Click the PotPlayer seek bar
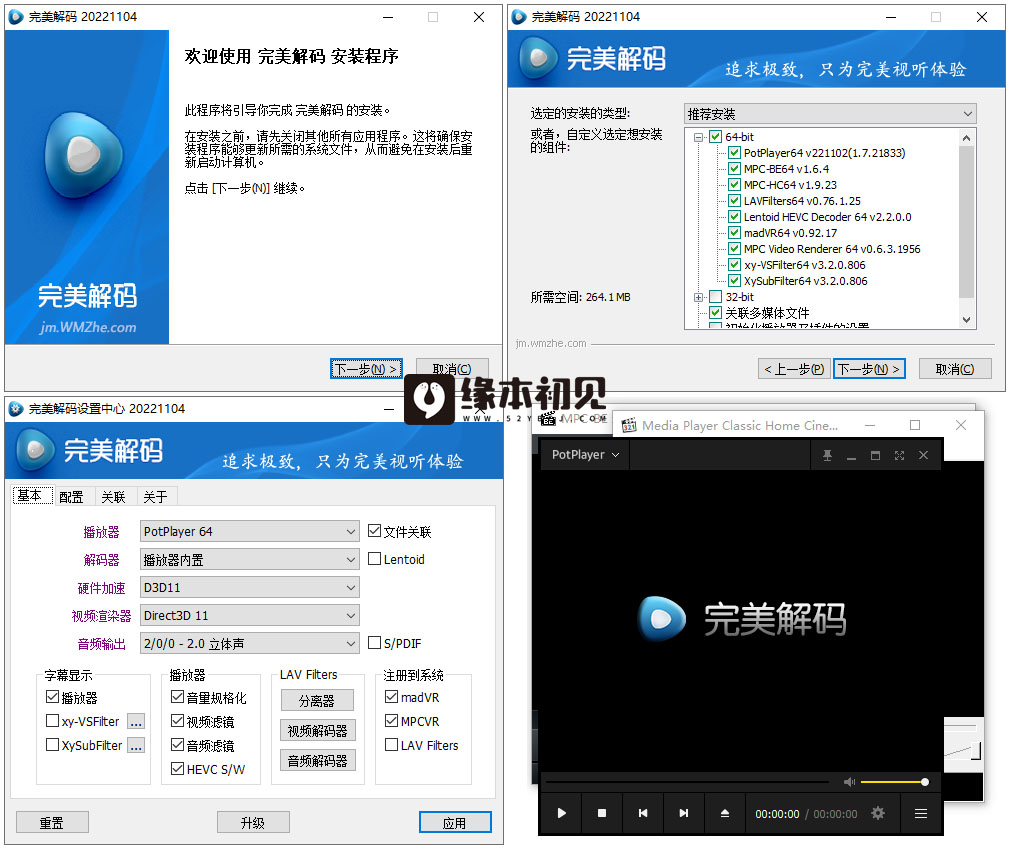 coord(687,782)
